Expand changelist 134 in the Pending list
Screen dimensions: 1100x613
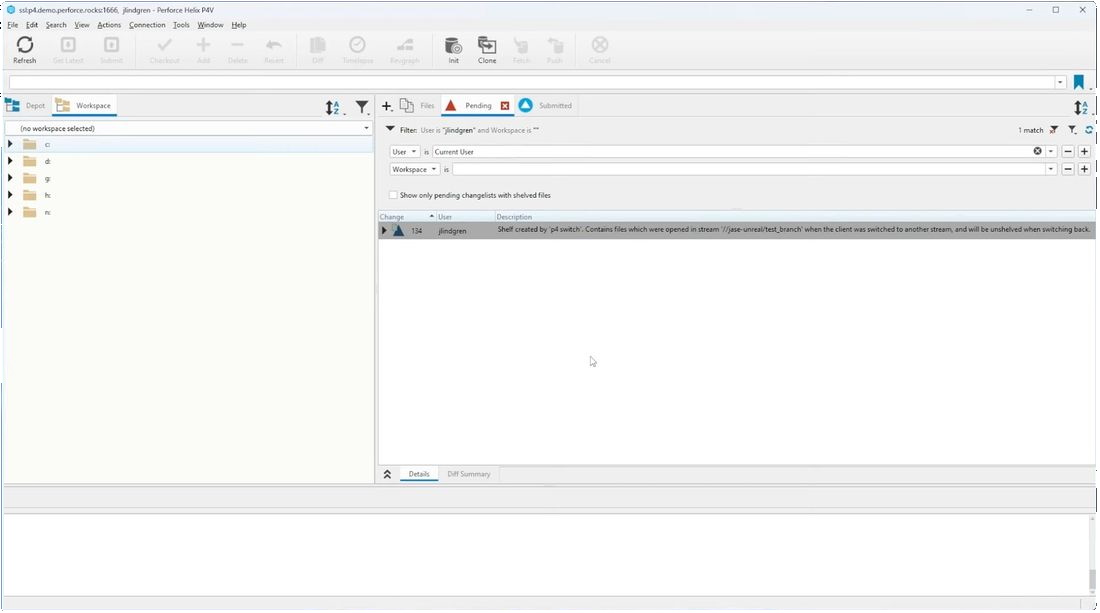tap(383, 230)
